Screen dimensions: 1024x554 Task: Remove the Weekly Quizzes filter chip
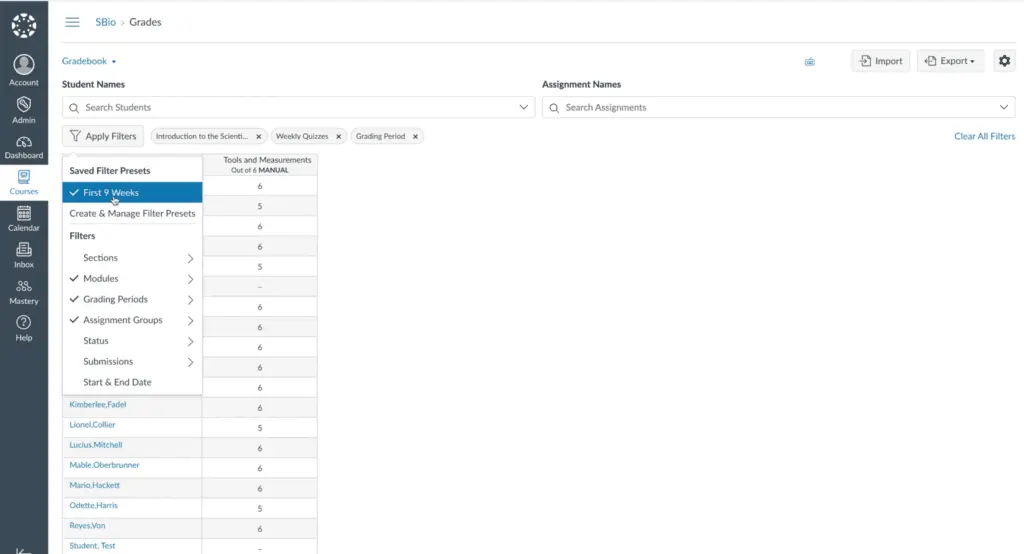(338, 137)
